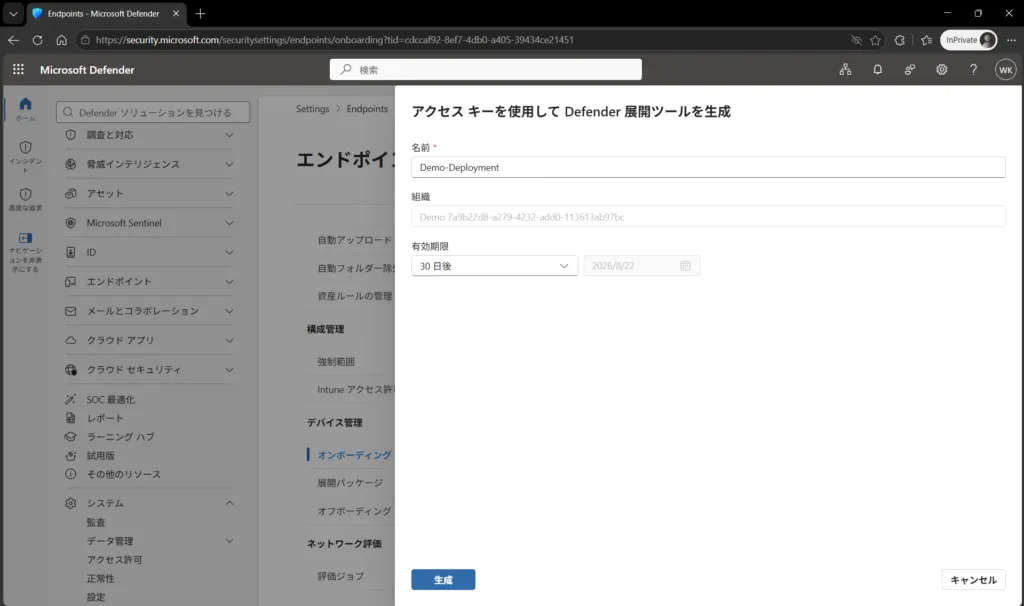The image size is (1024, 606).
Task: Open アクセス許可 under システム
Action: (114, 560)
